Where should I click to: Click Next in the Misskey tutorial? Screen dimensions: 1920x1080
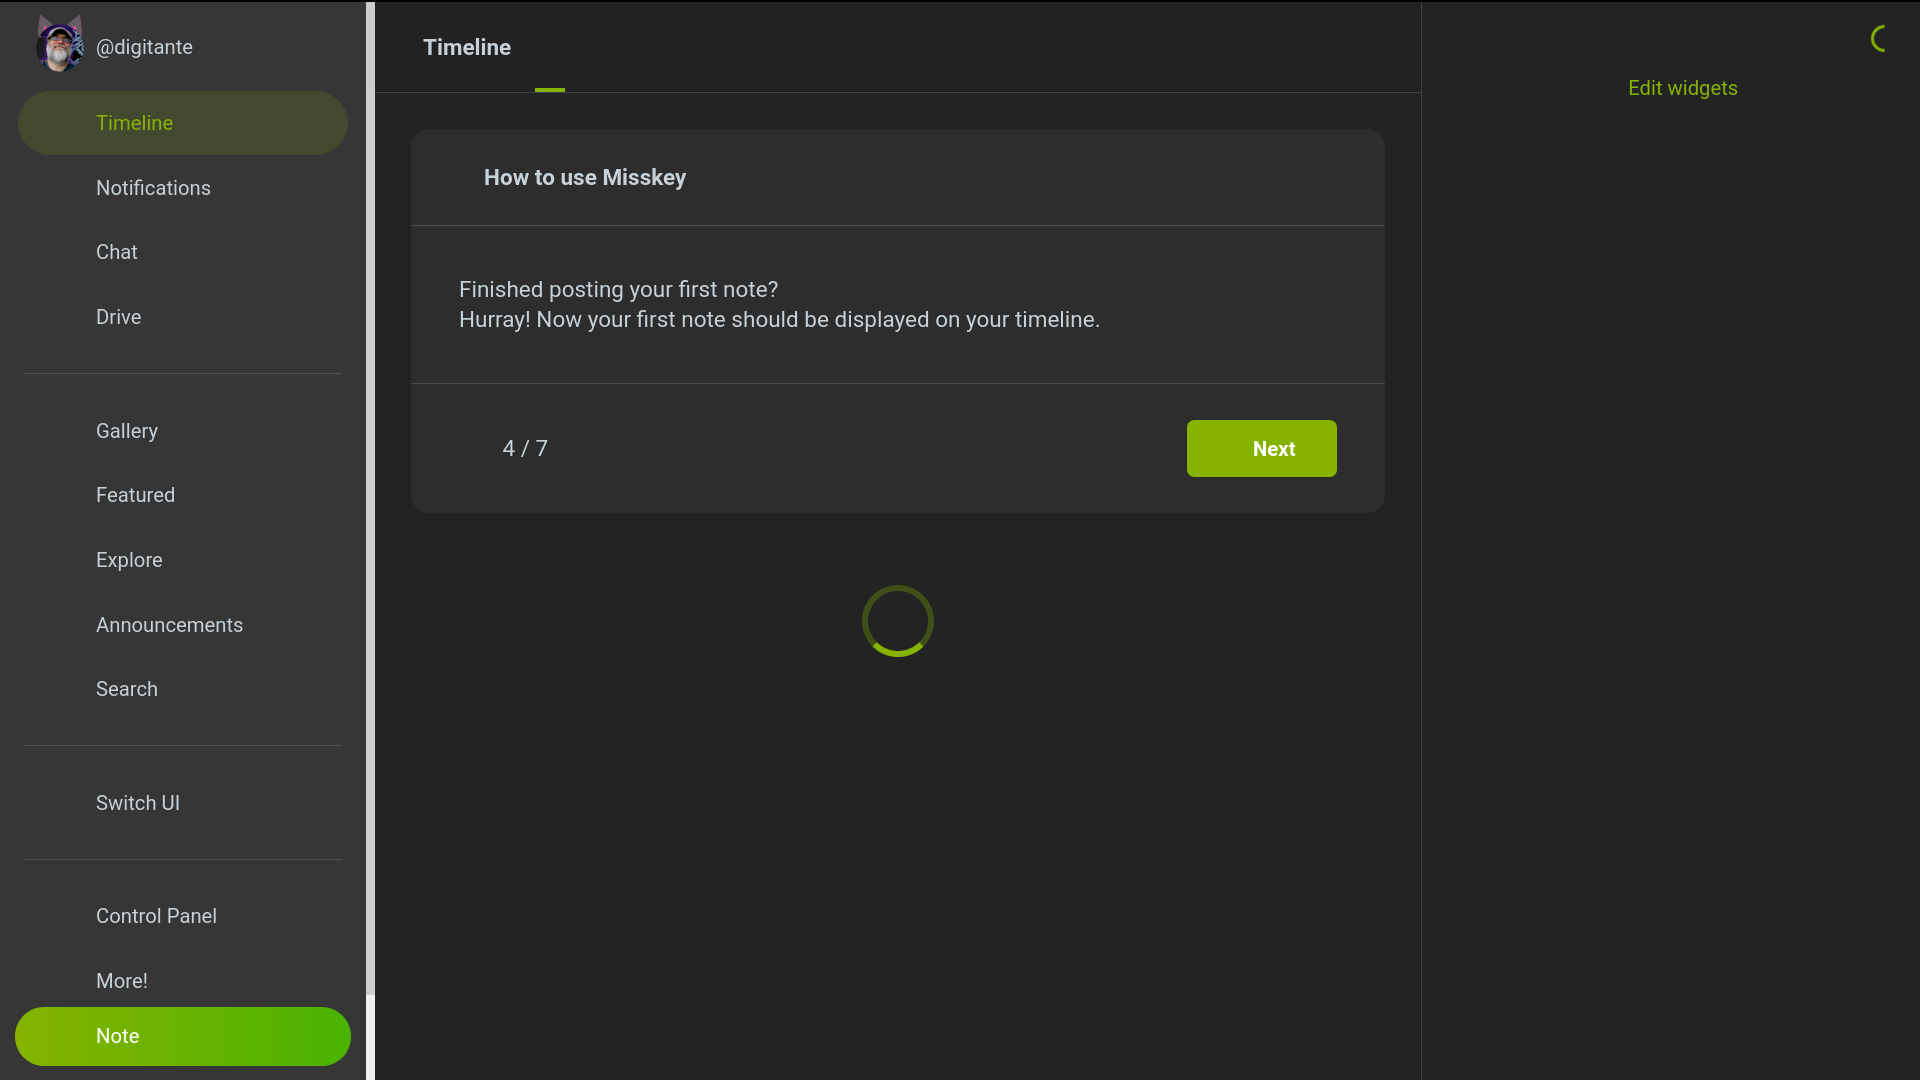(1261, 449)
